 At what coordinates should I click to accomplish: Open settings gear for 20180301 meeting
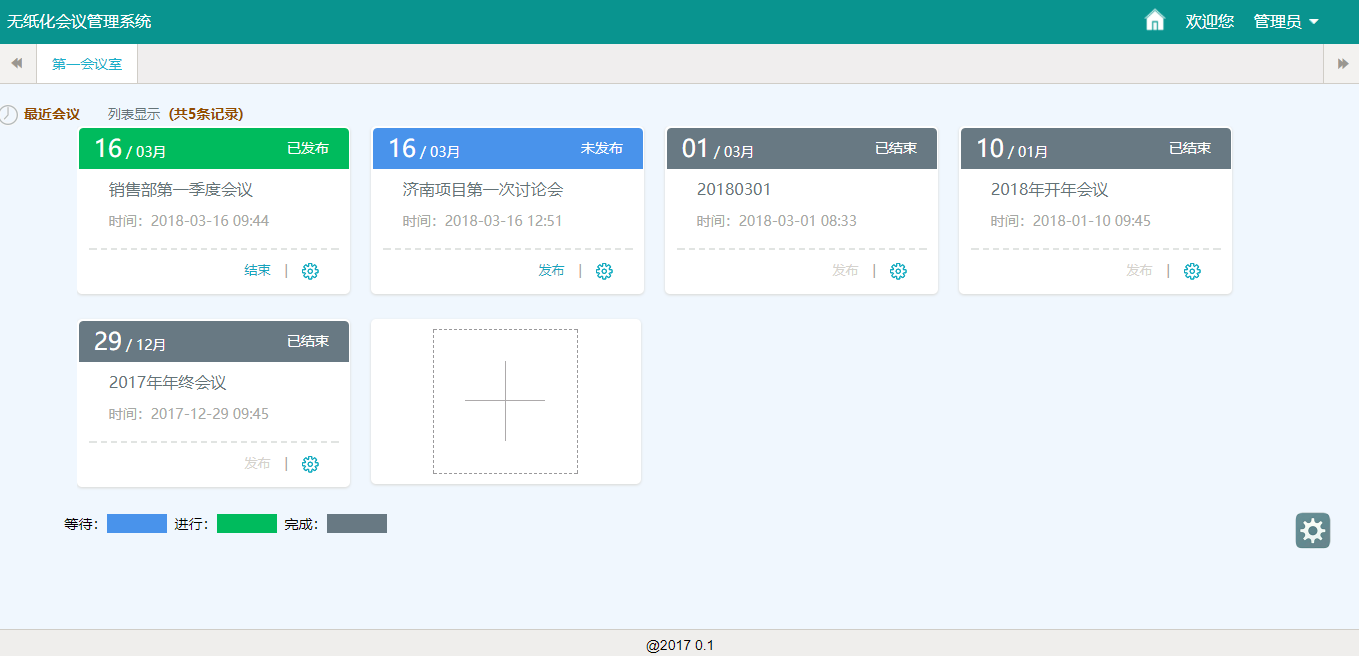[898, 271]
